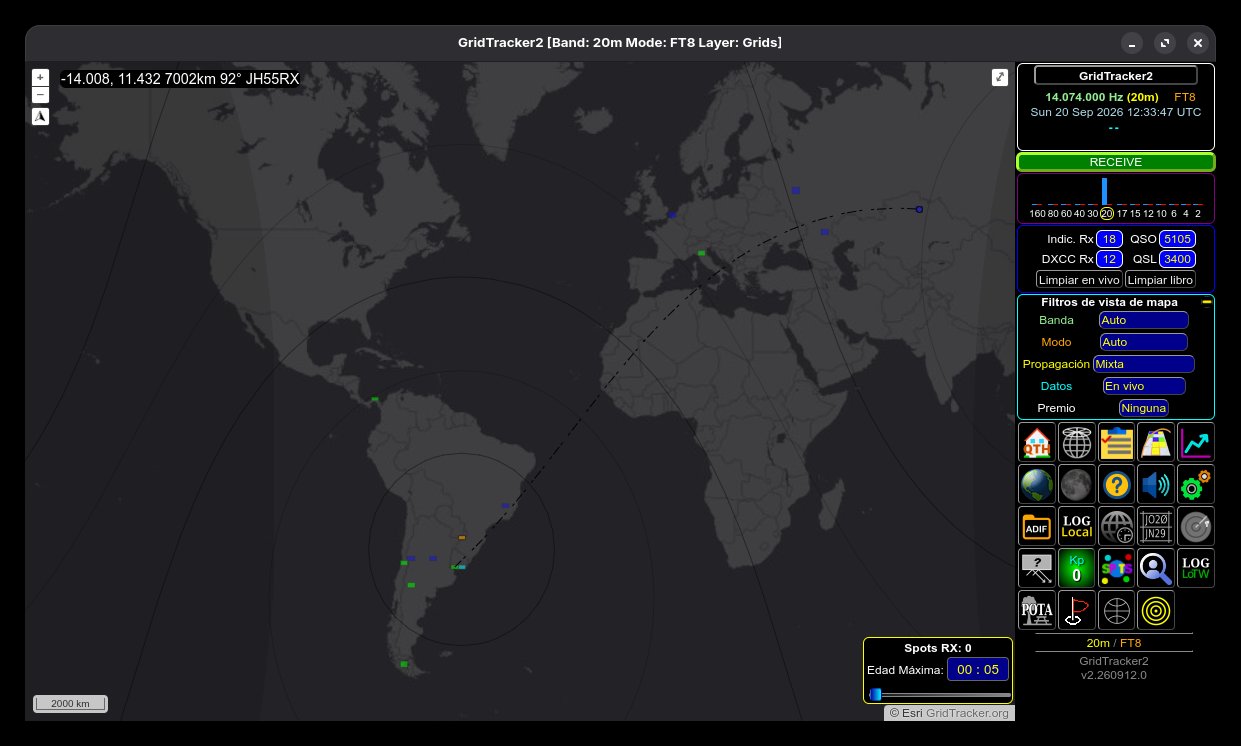Click the Limpiar libro button
Image resolution: width=1241 pixels, height=746 pixels.
coord(1160,280)
